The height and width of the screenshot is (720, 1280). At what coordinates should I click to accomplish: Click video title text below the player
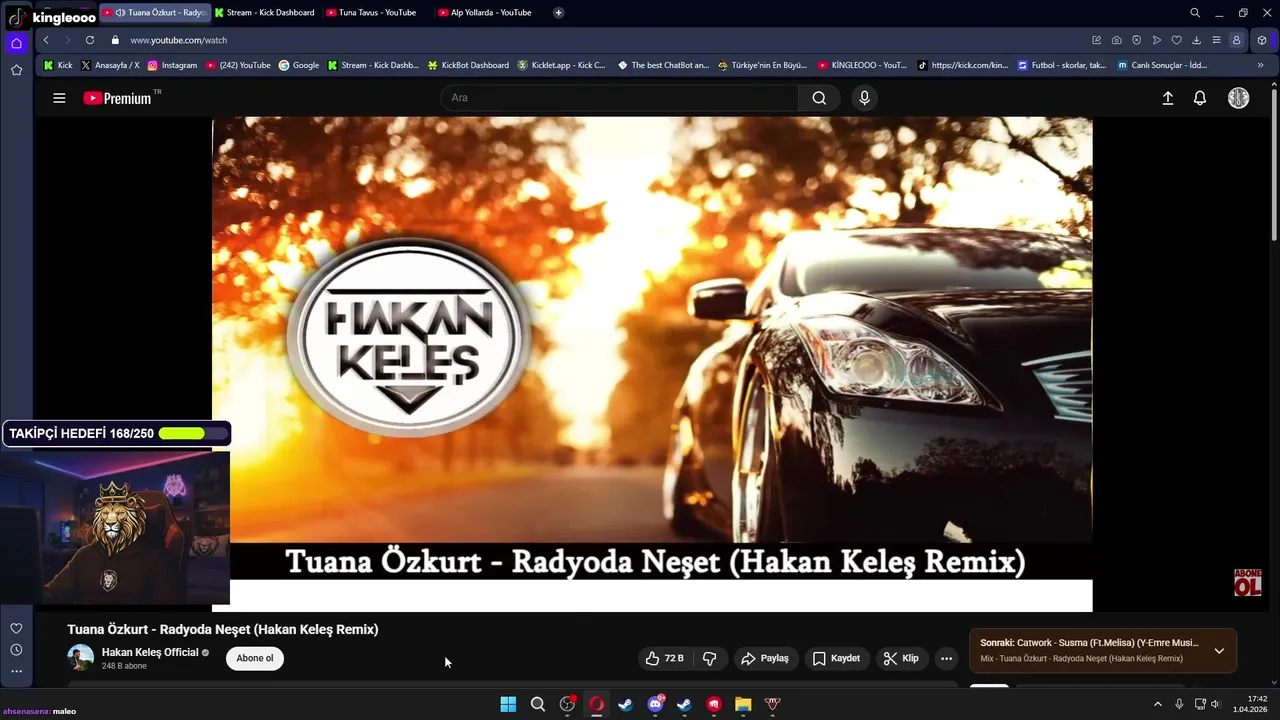222,629
